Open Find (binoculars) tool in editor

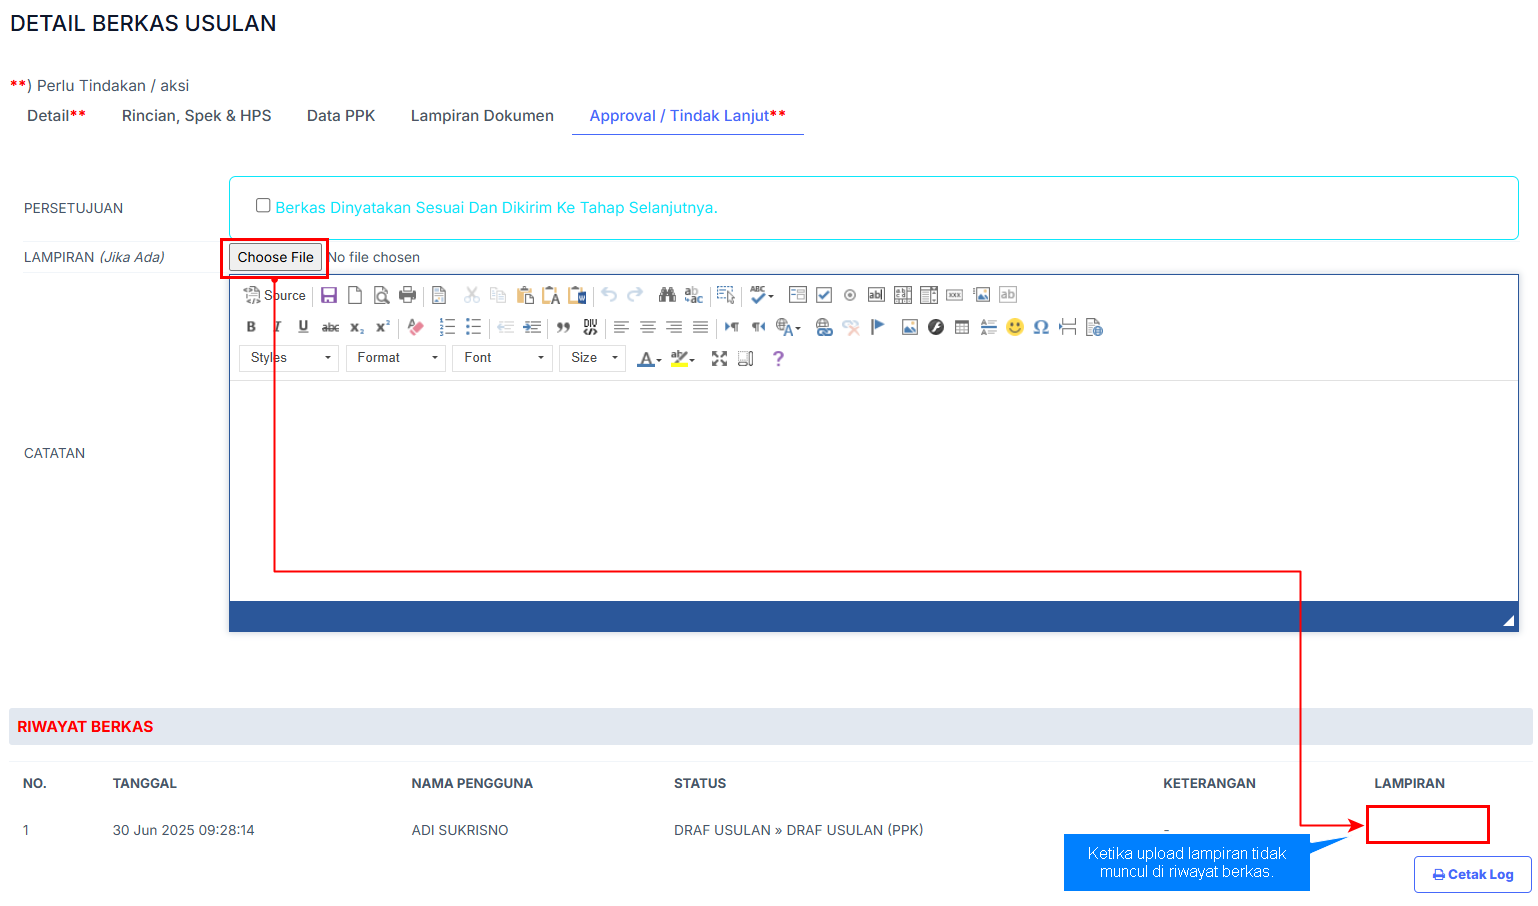click(667, 295)
